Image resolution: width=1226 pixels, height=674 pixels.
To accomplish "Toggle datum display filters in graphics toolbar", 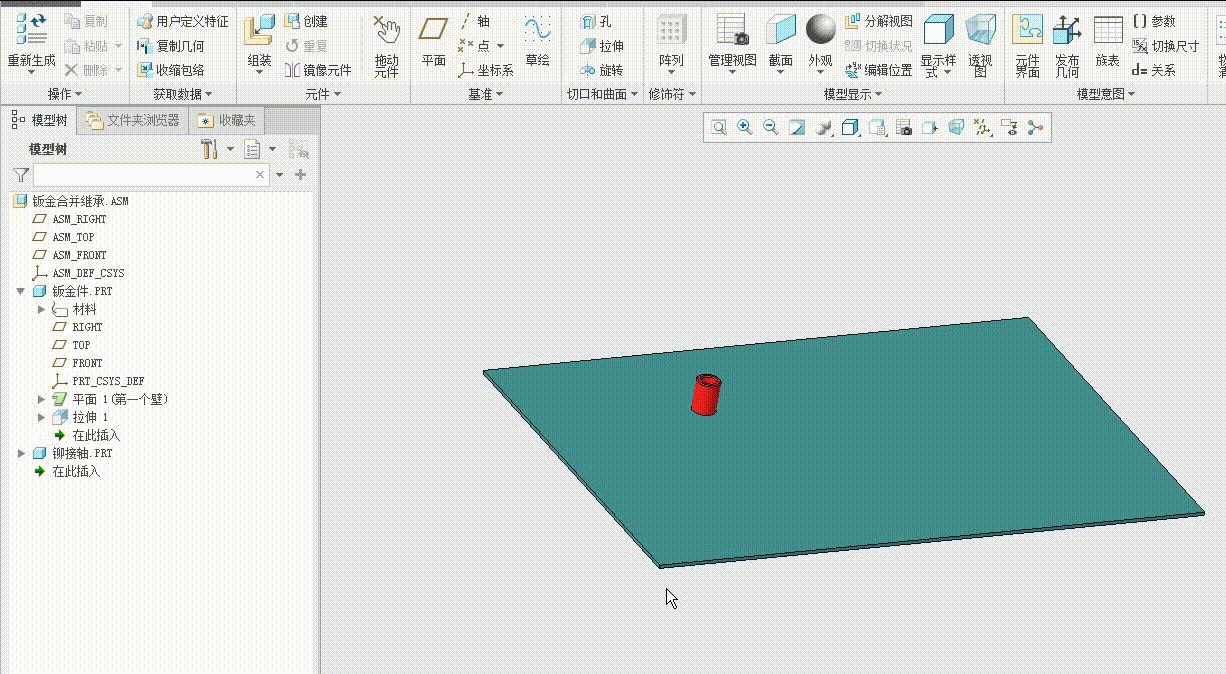I will pos(983,127).
